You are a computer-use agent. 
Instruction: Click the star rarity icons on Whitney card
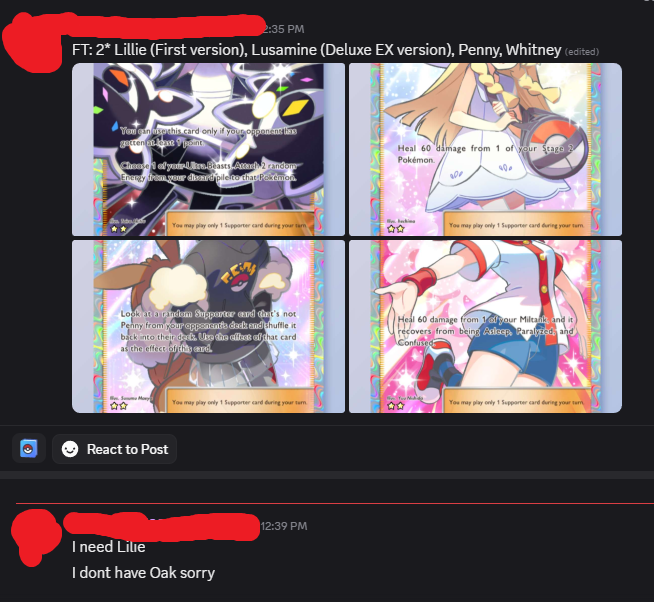pyautogui.click(x=395, y=406)
